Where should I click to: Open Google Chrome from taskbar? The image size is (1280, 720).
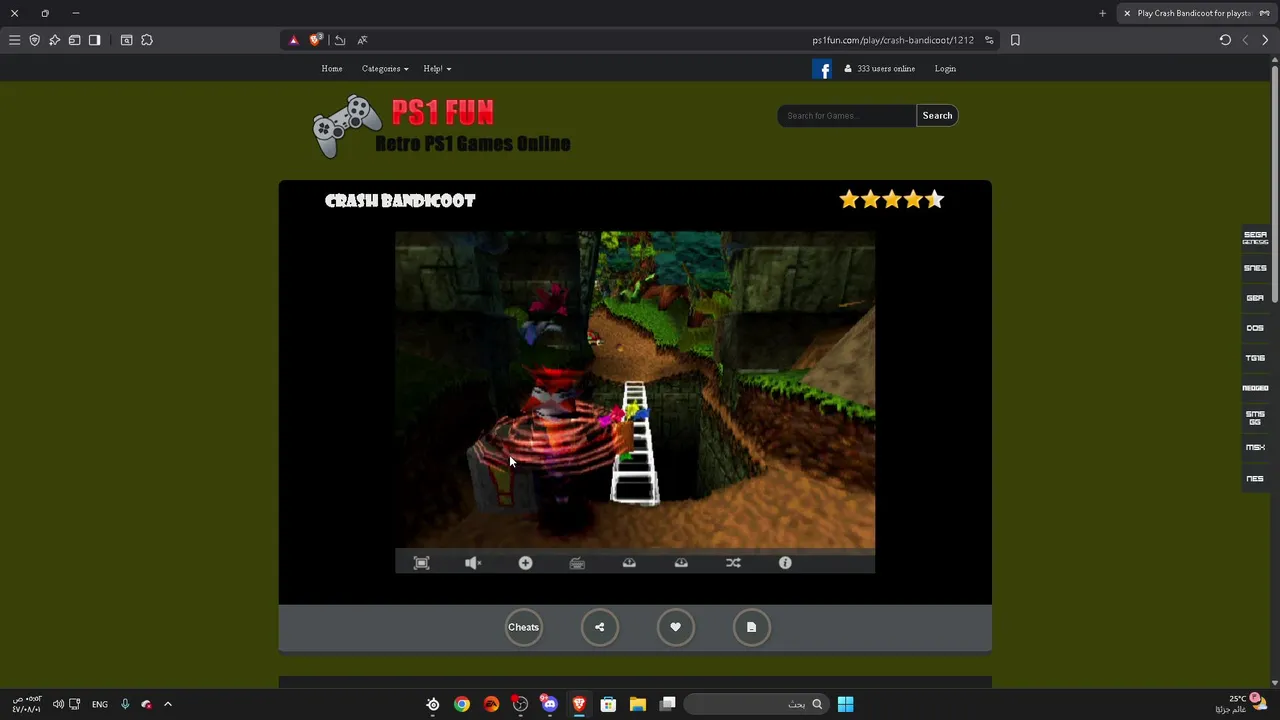point(461,704)
